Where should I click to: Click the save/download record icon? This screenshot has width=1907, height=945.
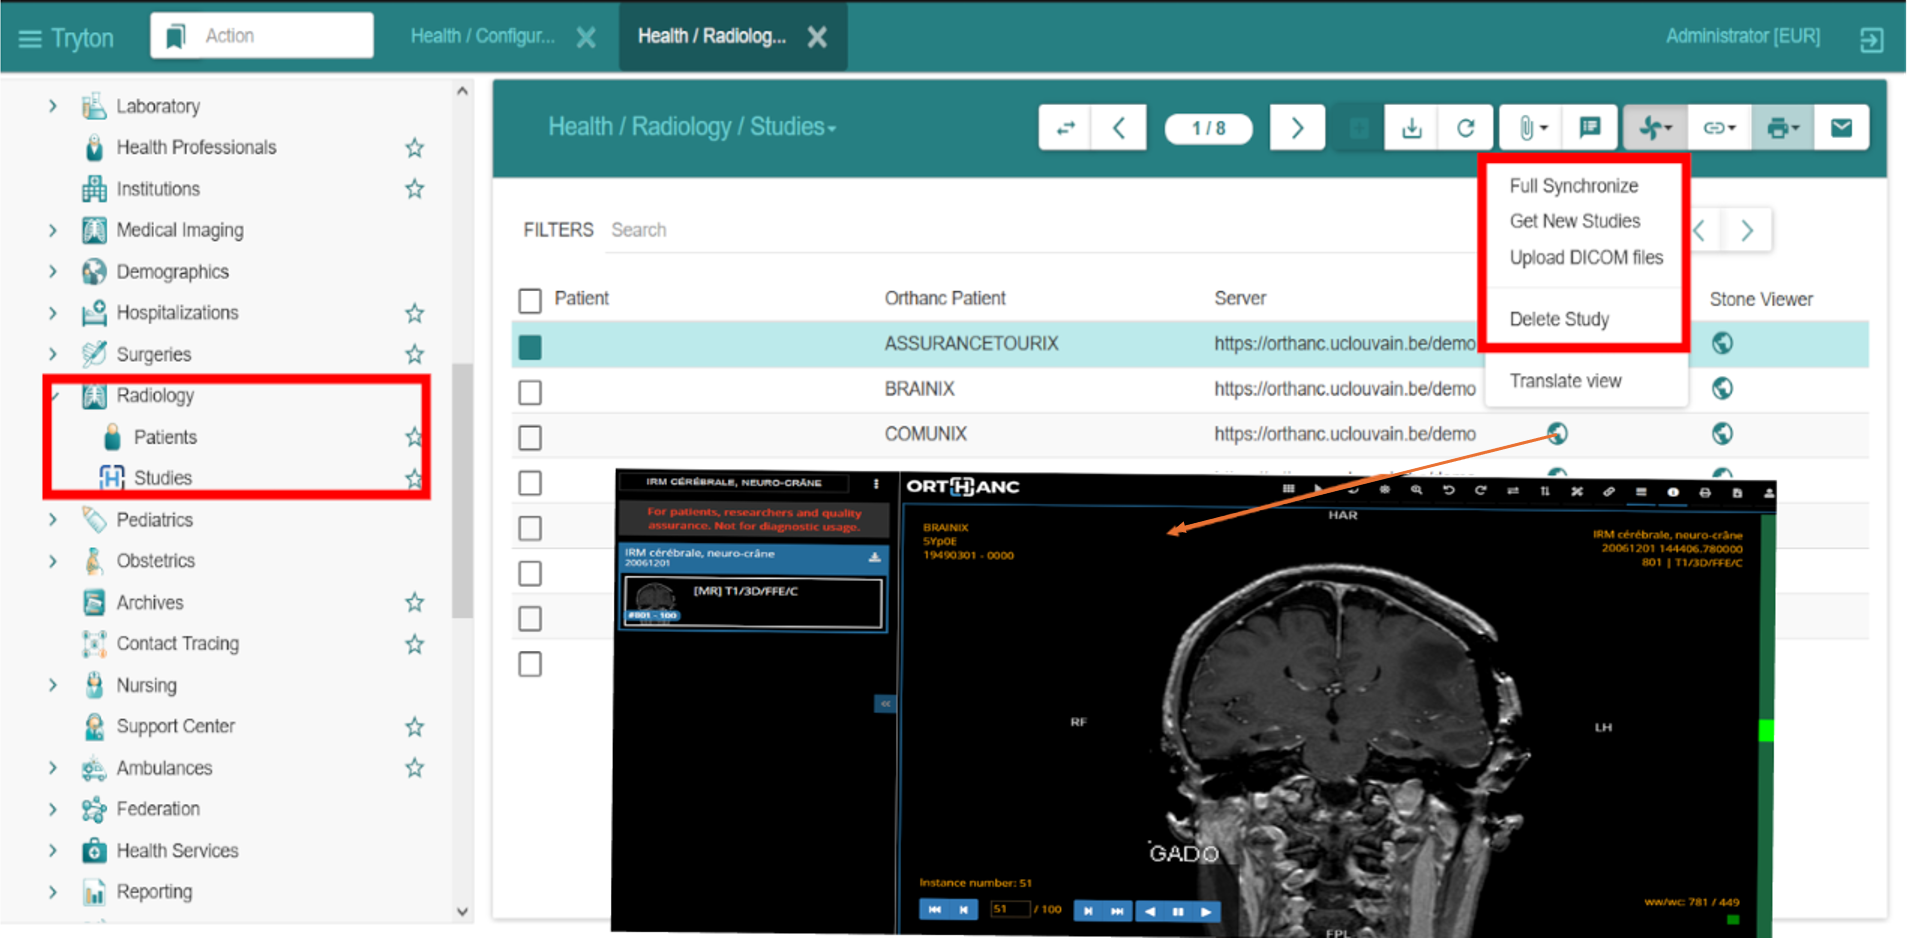[x=1411, y=128]
